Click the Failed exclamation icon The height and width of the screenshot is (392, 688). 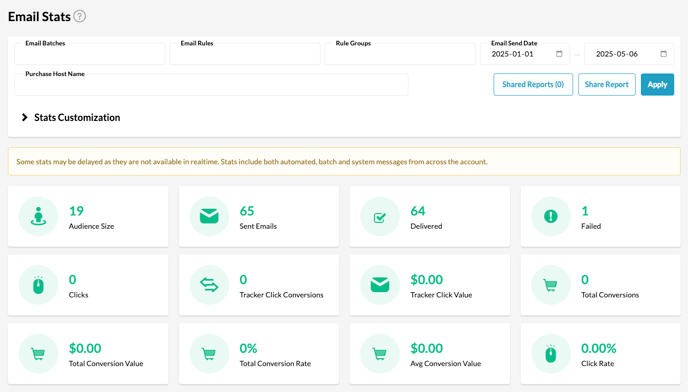tap(551, 216)
